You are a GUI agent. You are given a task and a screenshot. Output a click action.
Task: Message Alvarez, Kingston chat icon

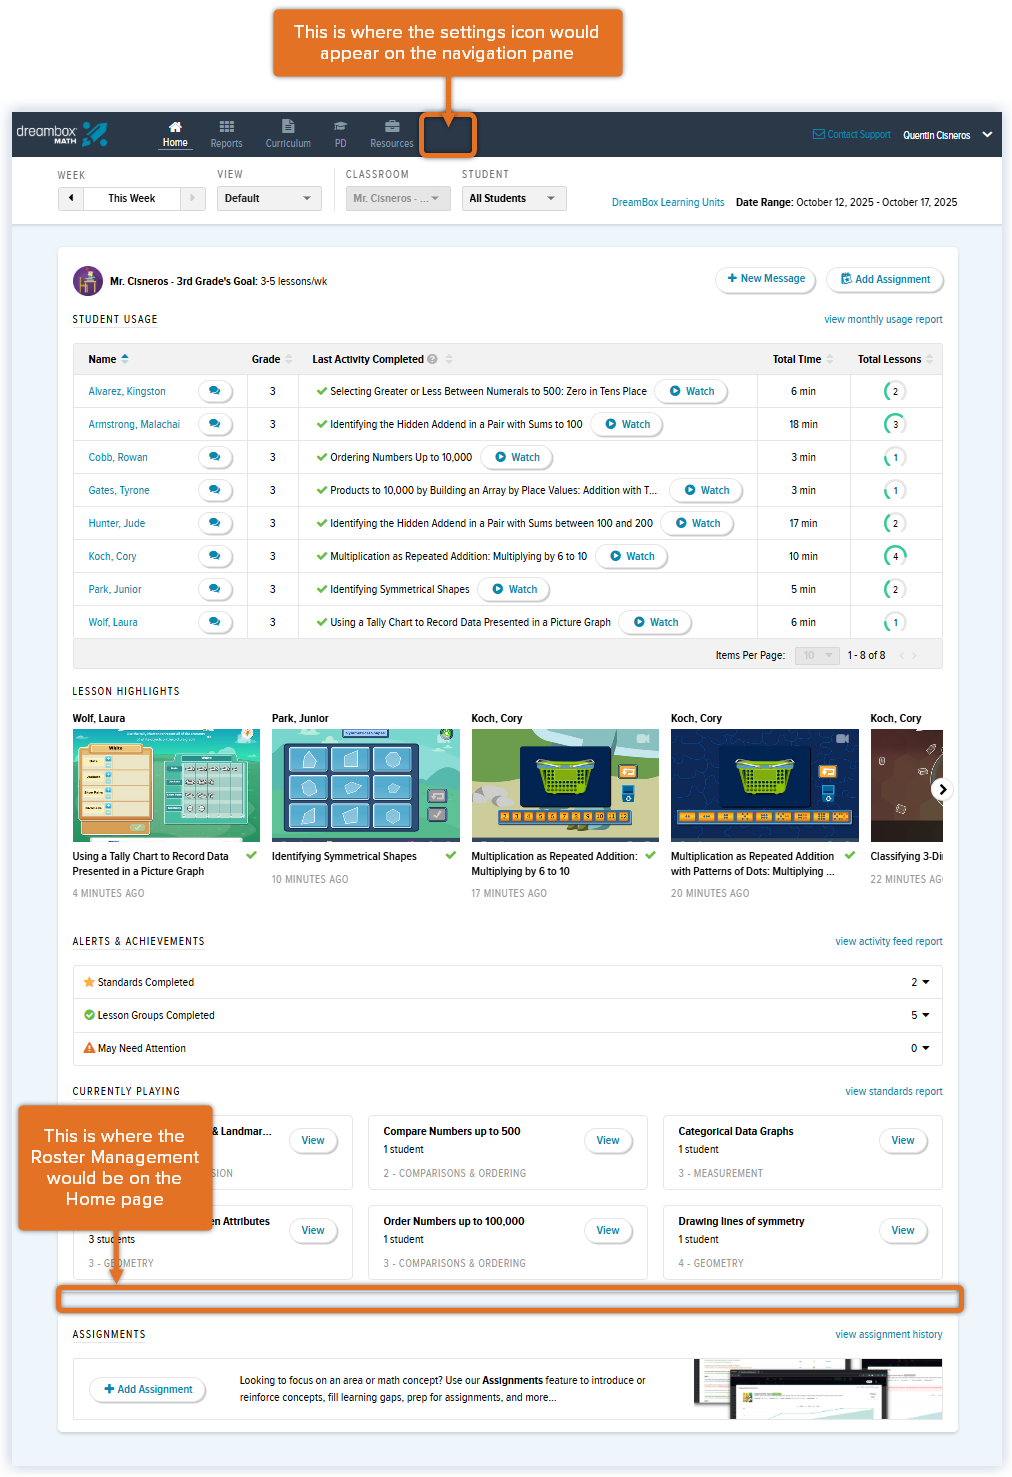(215, 391)
